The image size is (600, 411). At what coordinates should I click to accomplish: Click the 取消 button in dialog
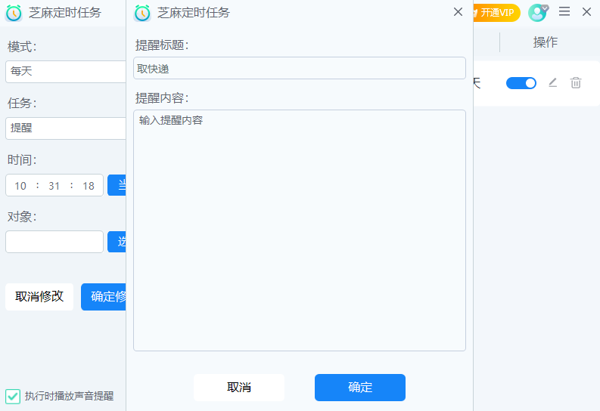point(239,387)
